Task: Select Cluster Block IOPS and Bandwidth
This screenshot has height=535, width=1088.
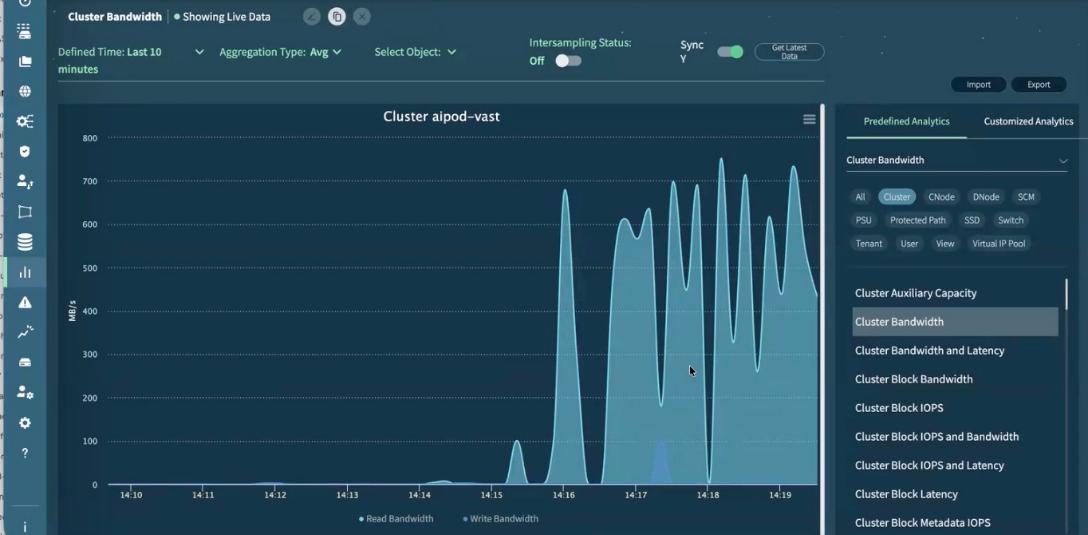Action: (955, 436)
